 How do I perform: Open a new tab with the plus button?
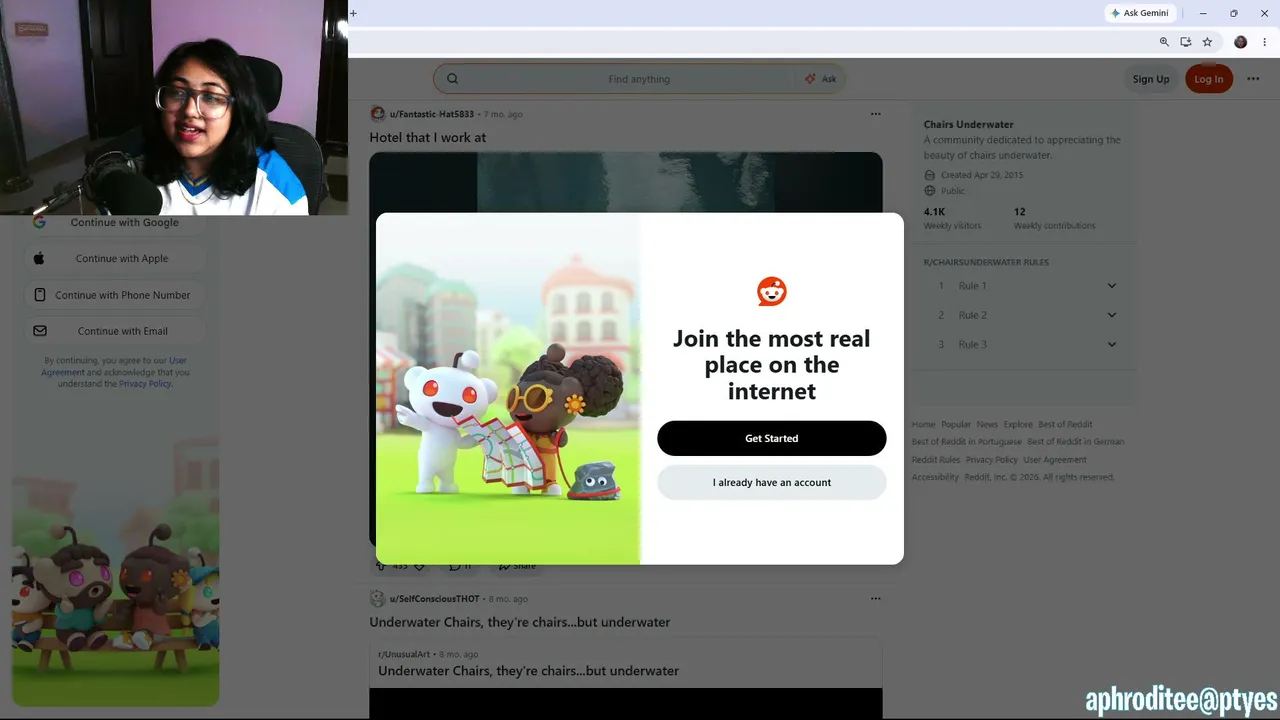click(x=353, y=13)
